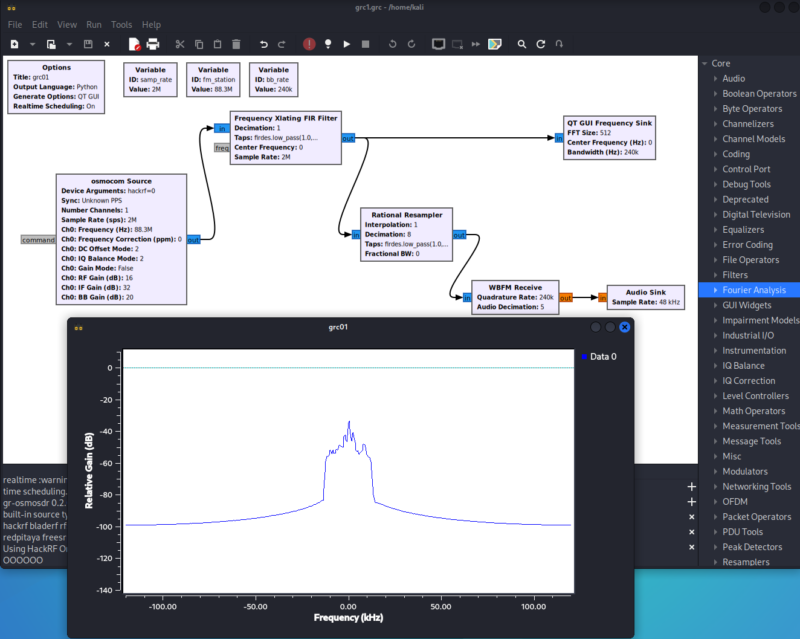Viewport: 800px width, 639px height.
Task: Click the Save flow graph floppy icon
Action: 88,44
